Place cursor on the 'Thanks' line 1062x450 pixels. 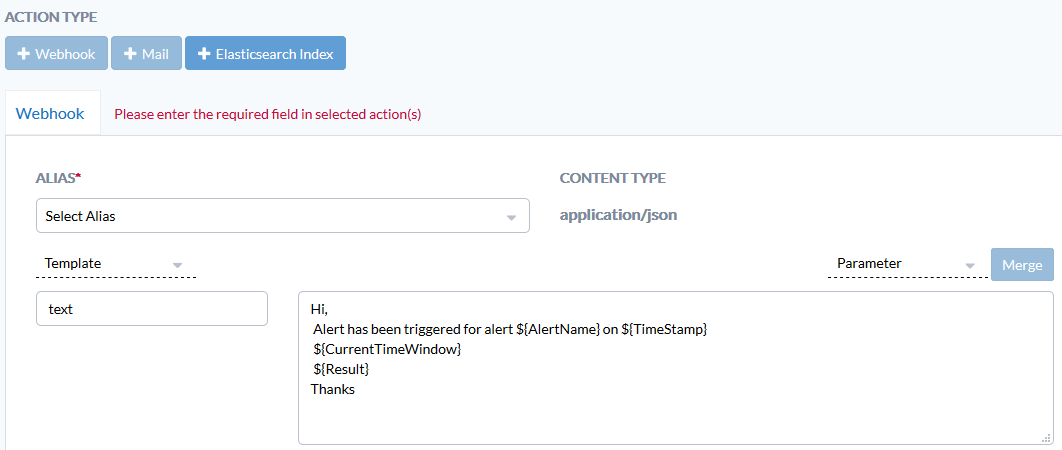click(333, 390)
